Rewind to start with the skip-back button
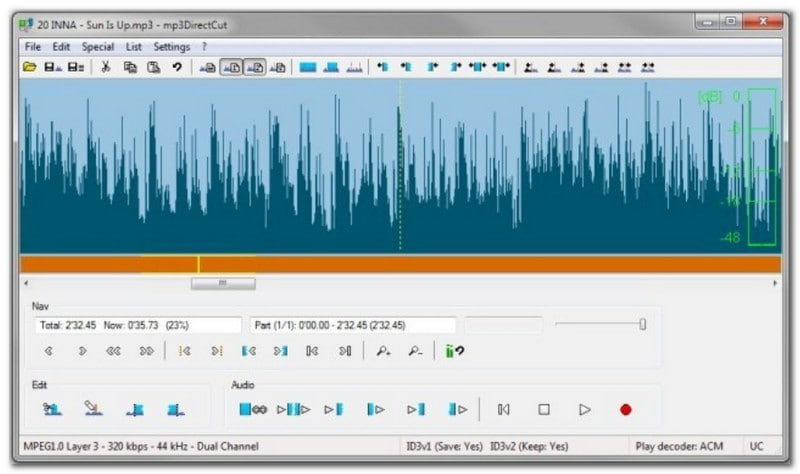Screen dimensions: 800x474 pyautogui.click(x=504, y=409)
